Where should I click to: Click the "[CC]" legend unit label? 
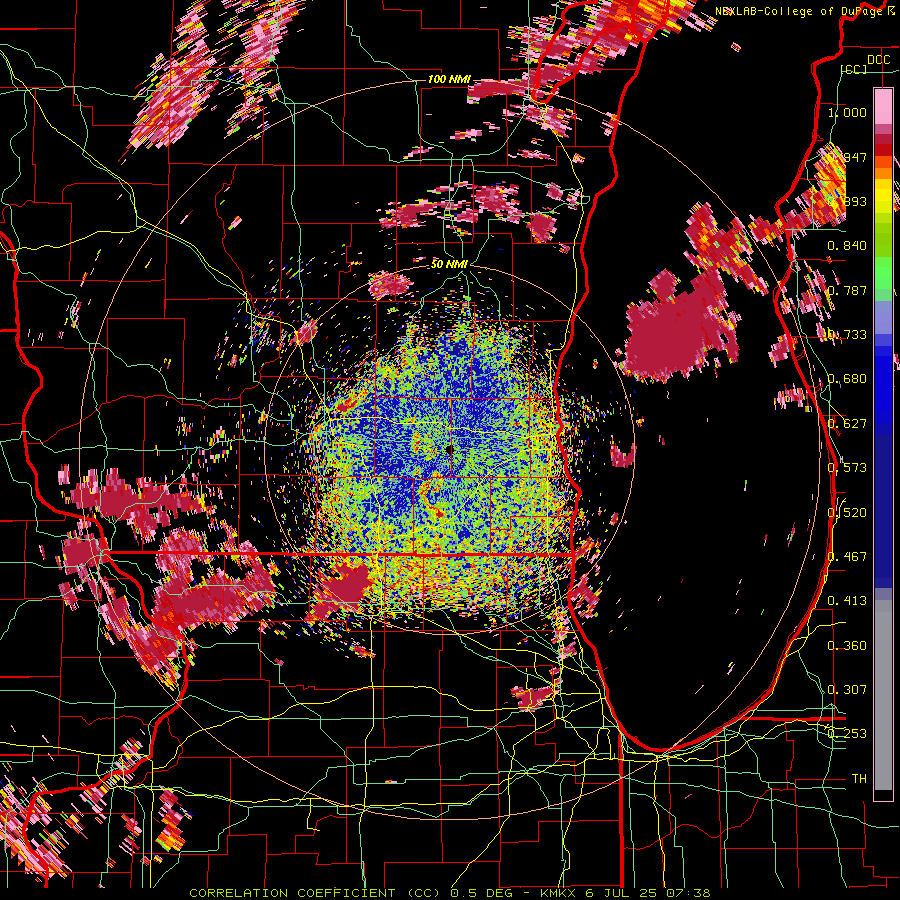point(854,69)
